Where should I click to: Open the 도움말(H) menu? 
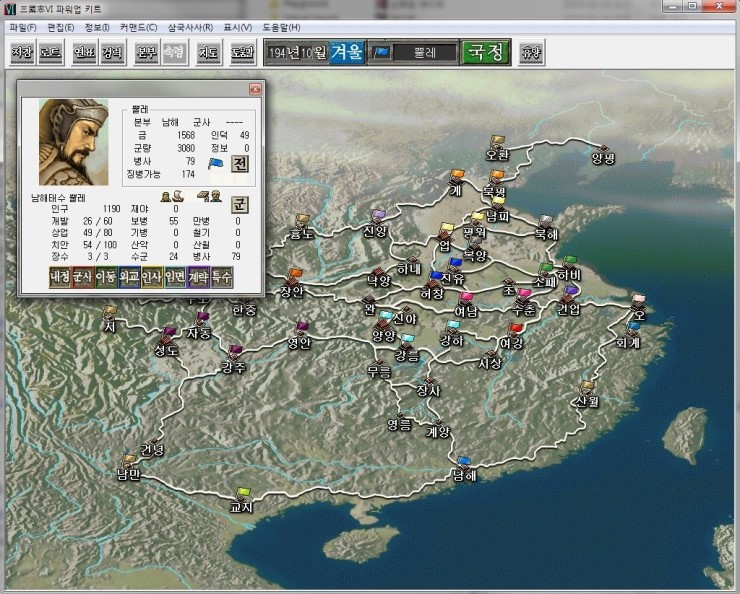281,27
